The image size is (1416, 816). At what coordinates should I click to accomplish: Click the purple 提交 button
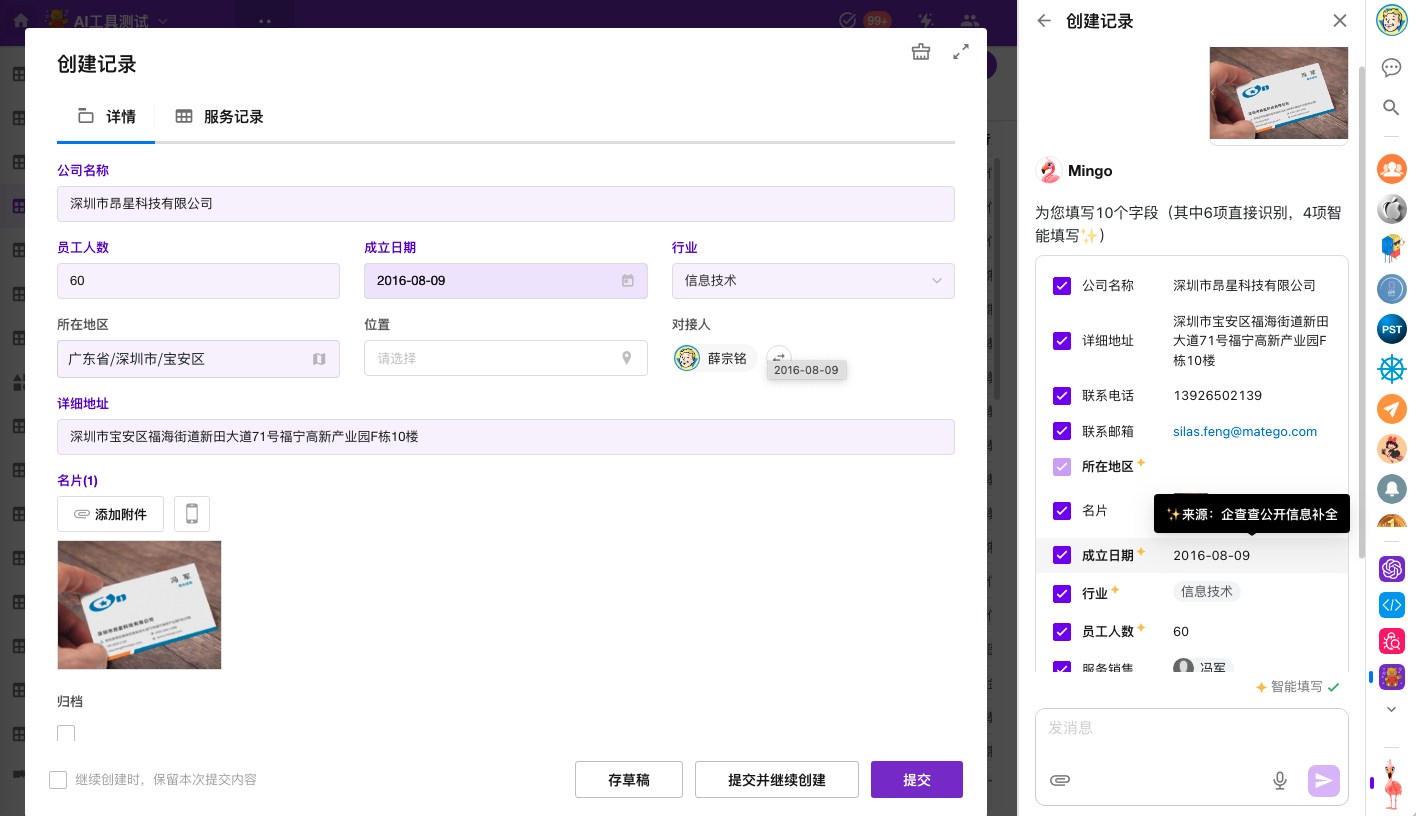tap(916, 780)
